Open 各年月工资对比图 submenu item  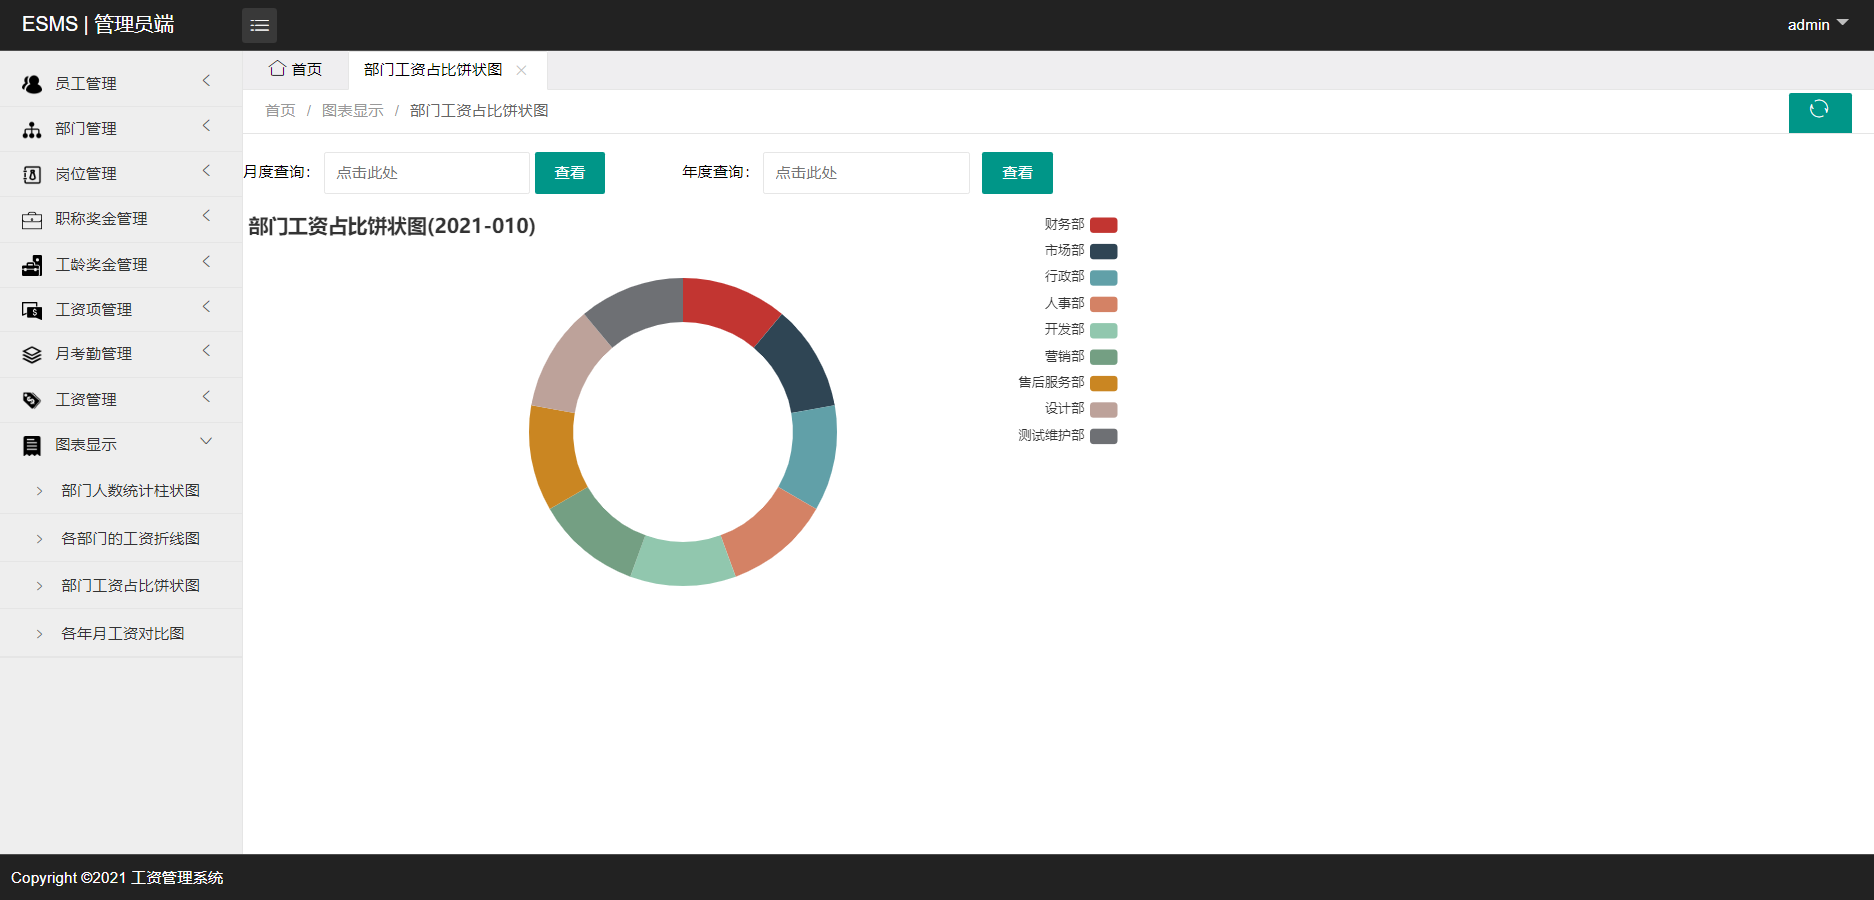(123, 633)
